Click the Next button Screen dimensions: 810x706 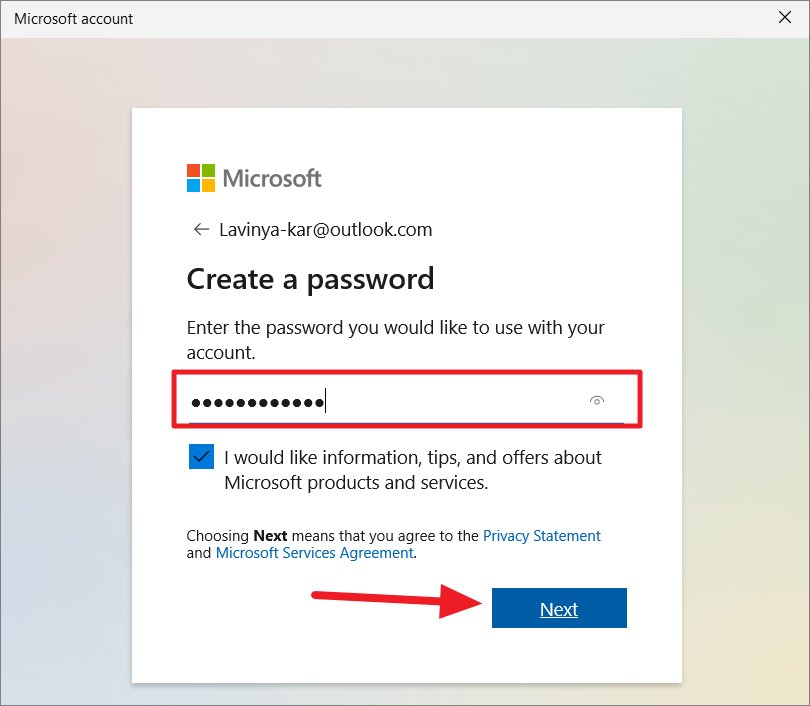pyautogui.click(x=559, y=608)
